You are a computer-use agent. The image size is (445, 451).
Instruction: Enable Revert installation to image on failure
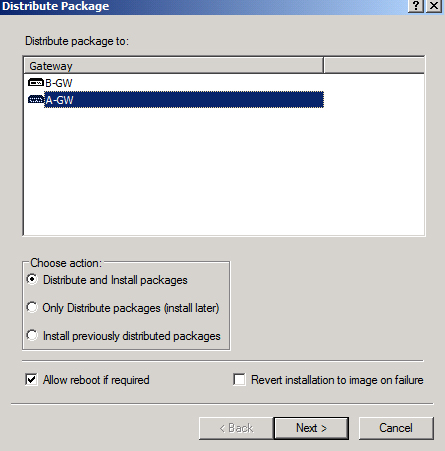(x=239, y=379)
